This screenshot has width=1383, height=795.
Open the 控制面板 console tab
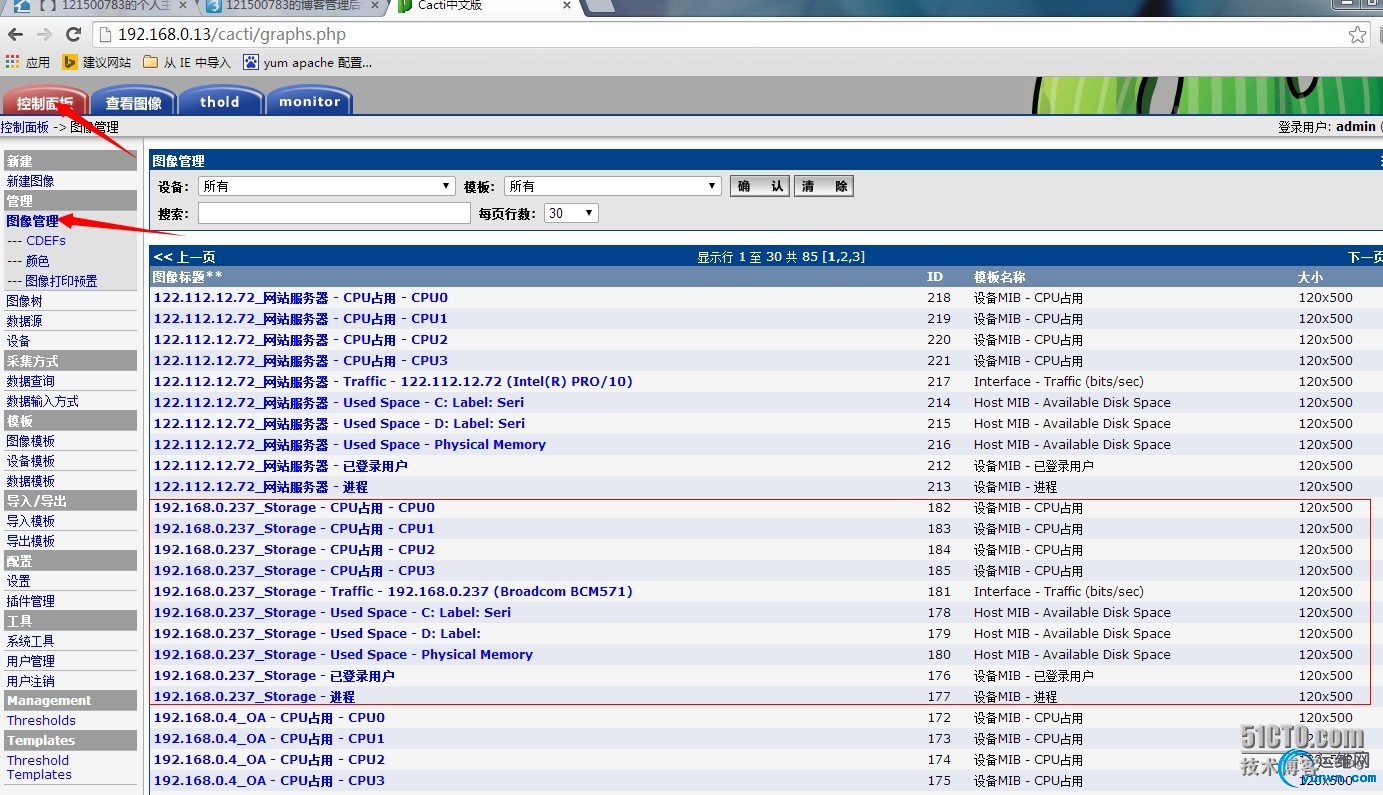point(45,102)
